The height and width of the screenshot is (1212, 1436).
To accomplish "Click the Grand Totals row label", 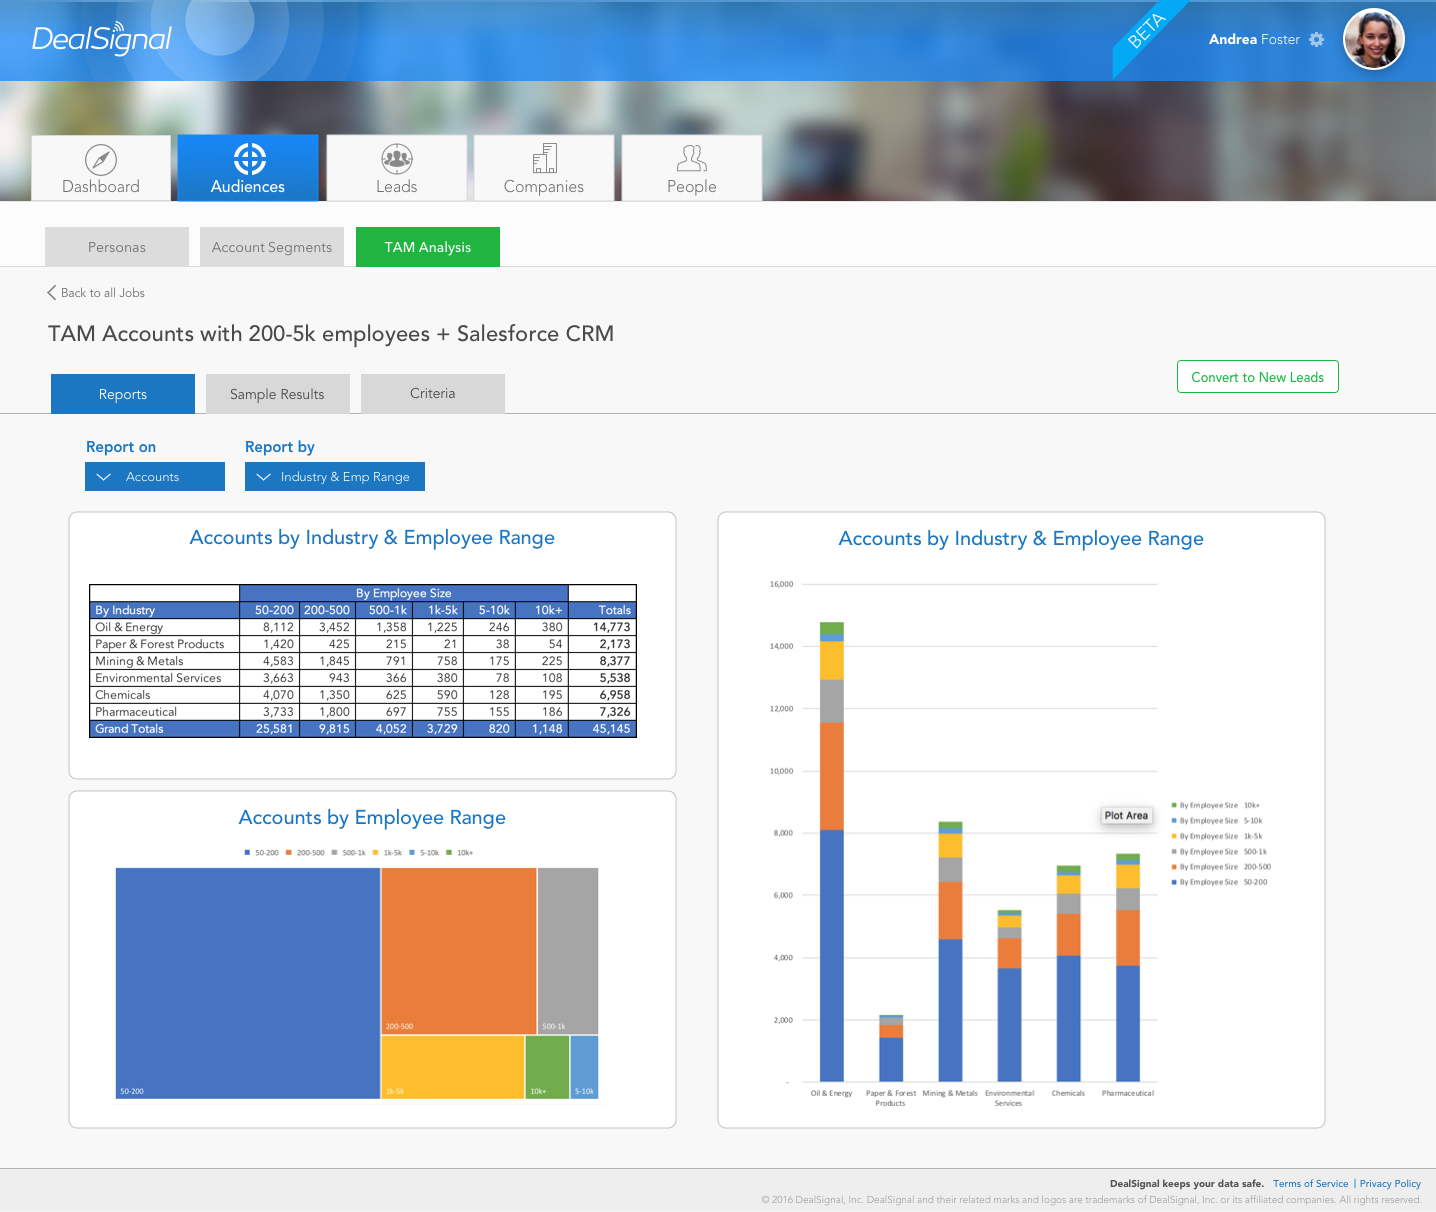I will click(129, 729).
